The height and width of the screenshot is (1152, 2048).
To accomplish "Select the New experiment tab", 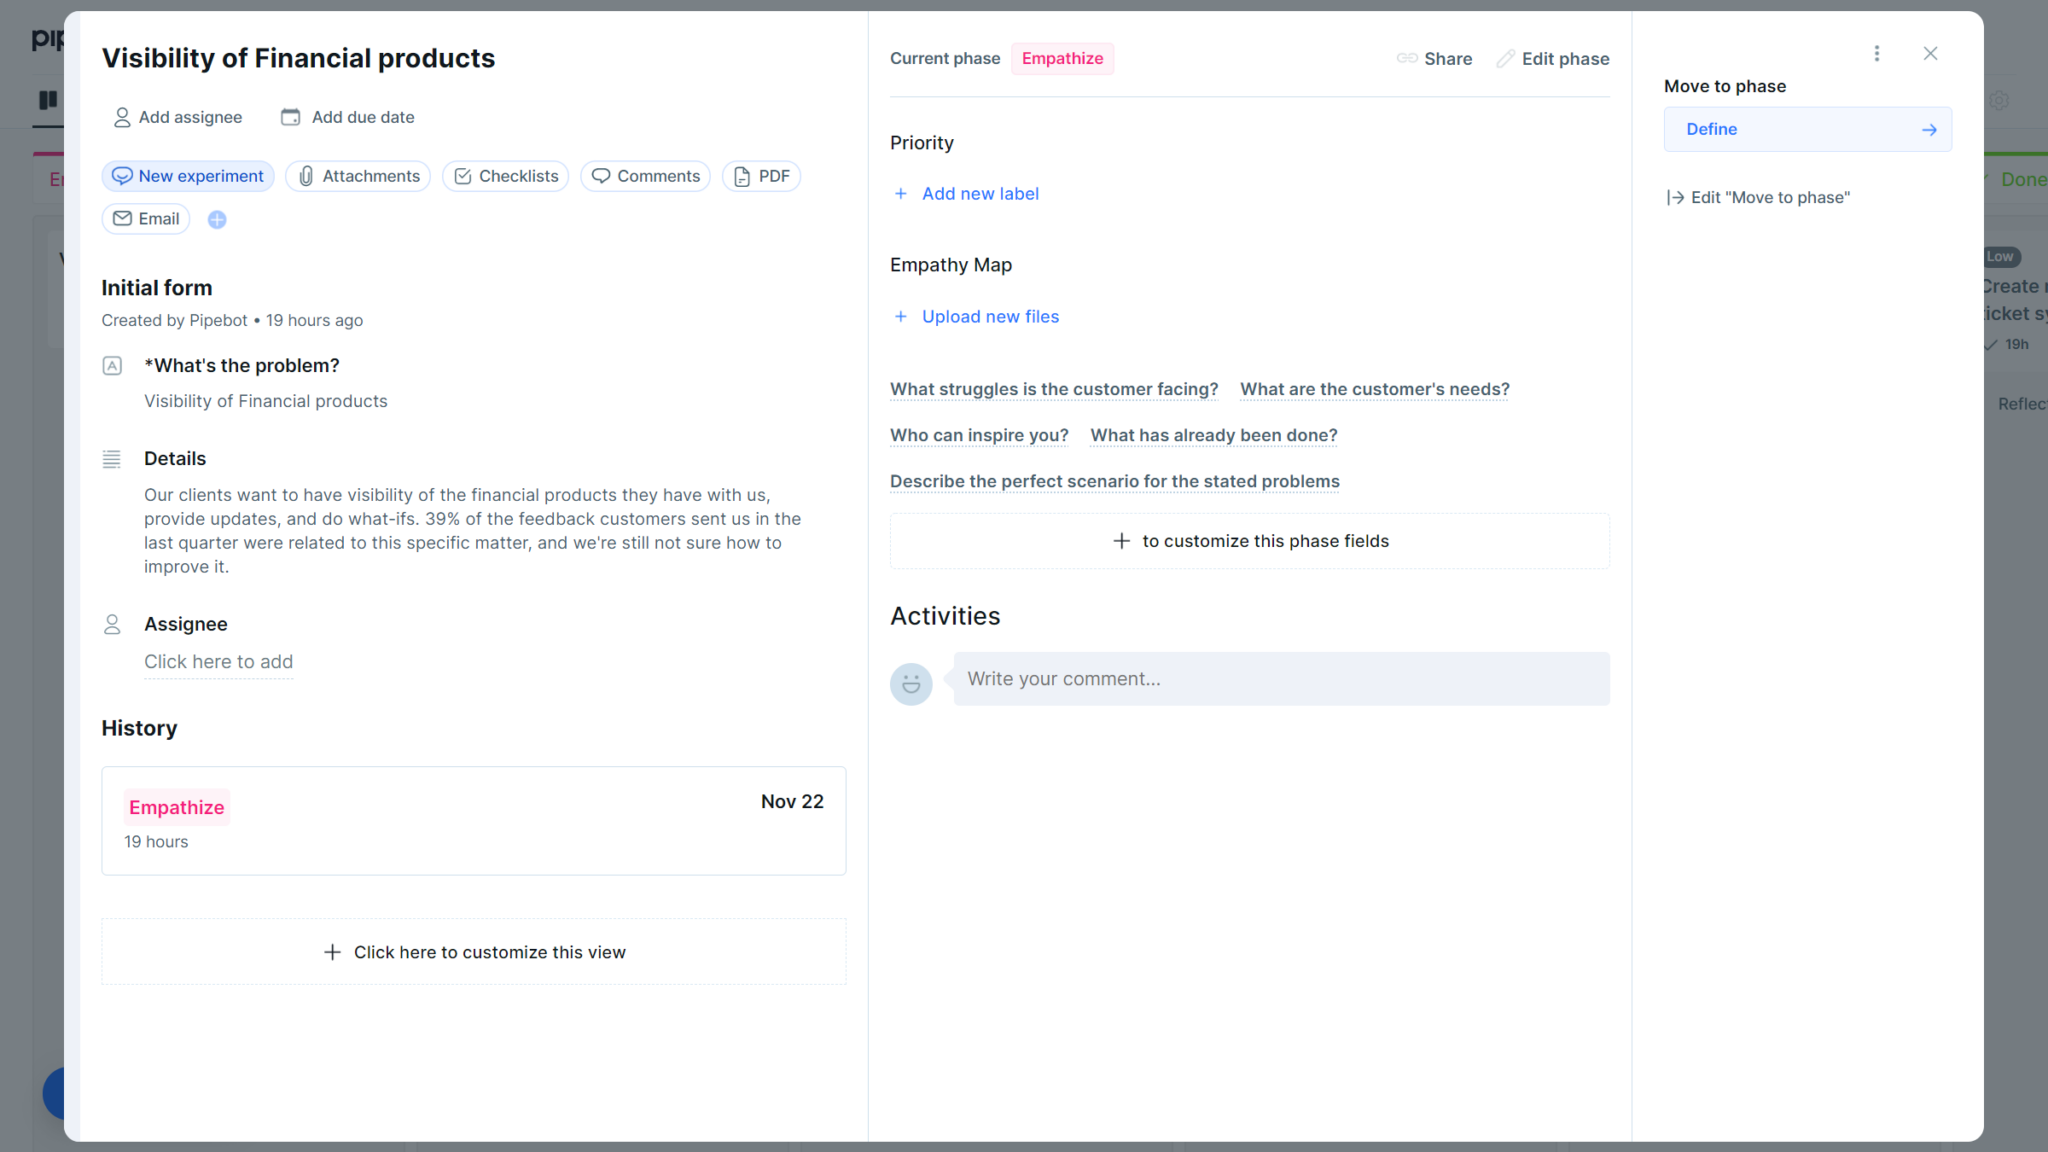I will [x=187, y=176].
